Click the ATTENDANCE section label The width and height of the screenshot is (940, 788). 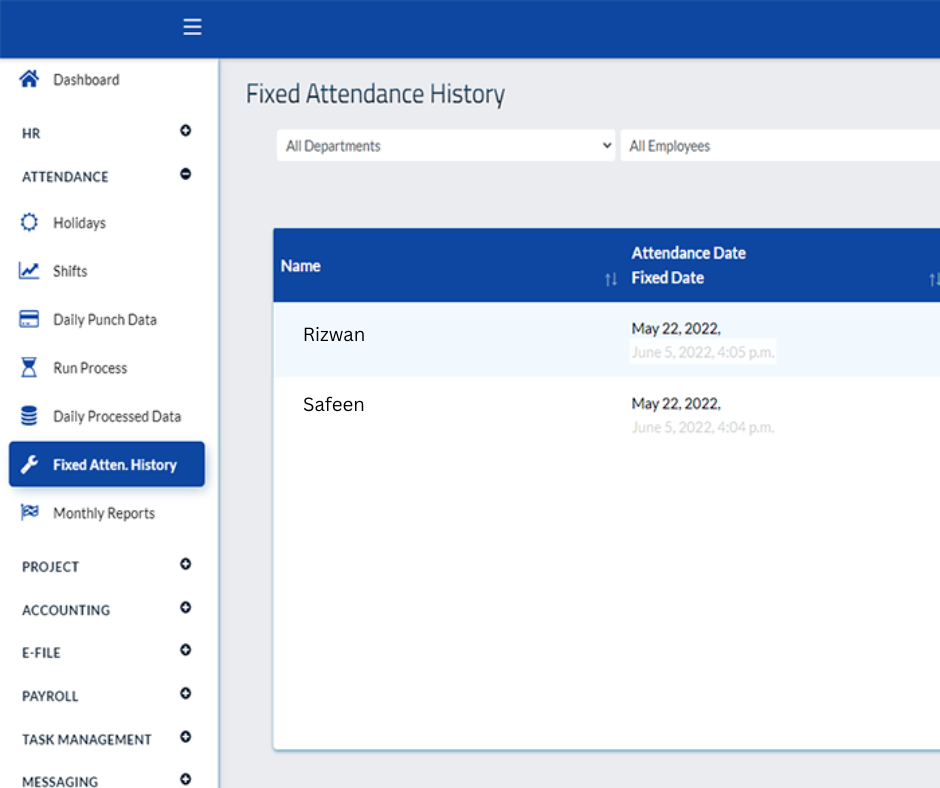[x=65, y=177]
